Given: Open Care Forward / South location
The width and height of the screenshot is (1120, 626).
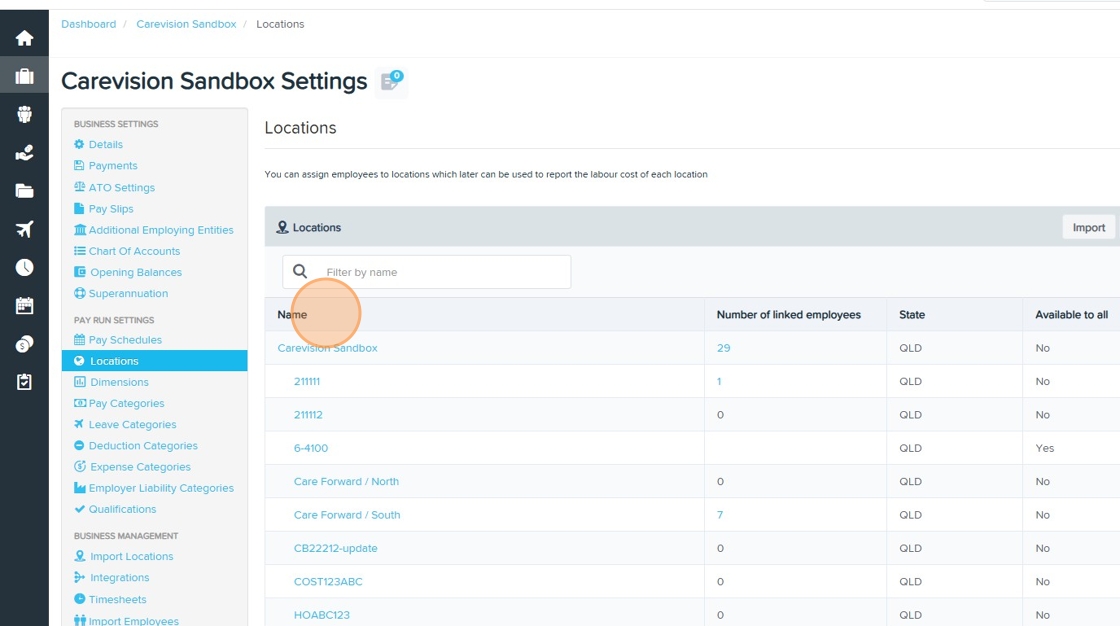Looking at the screenshot, I should click(346, 515).
